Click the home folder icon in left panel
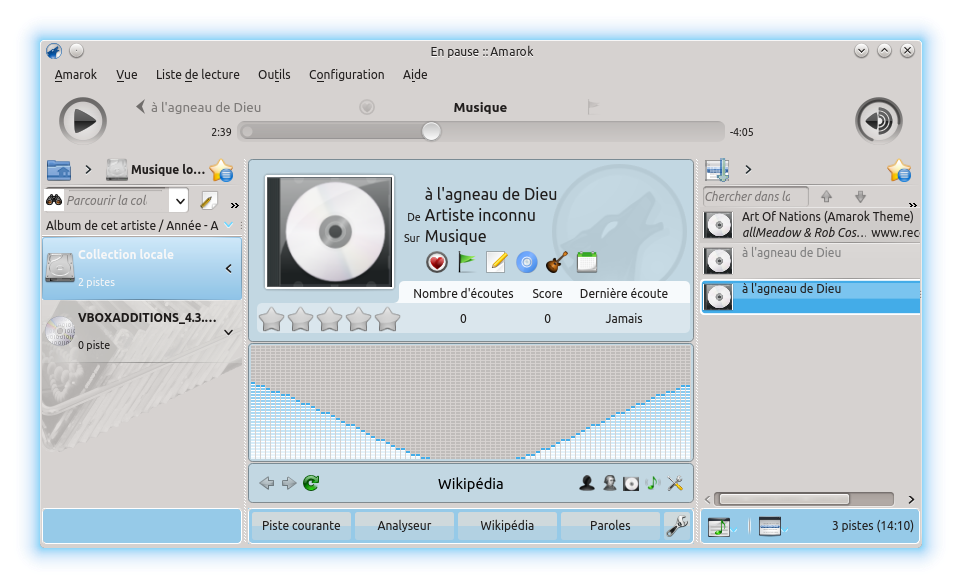The height and width of the screenshot is (588, 962). click(59, 170)
